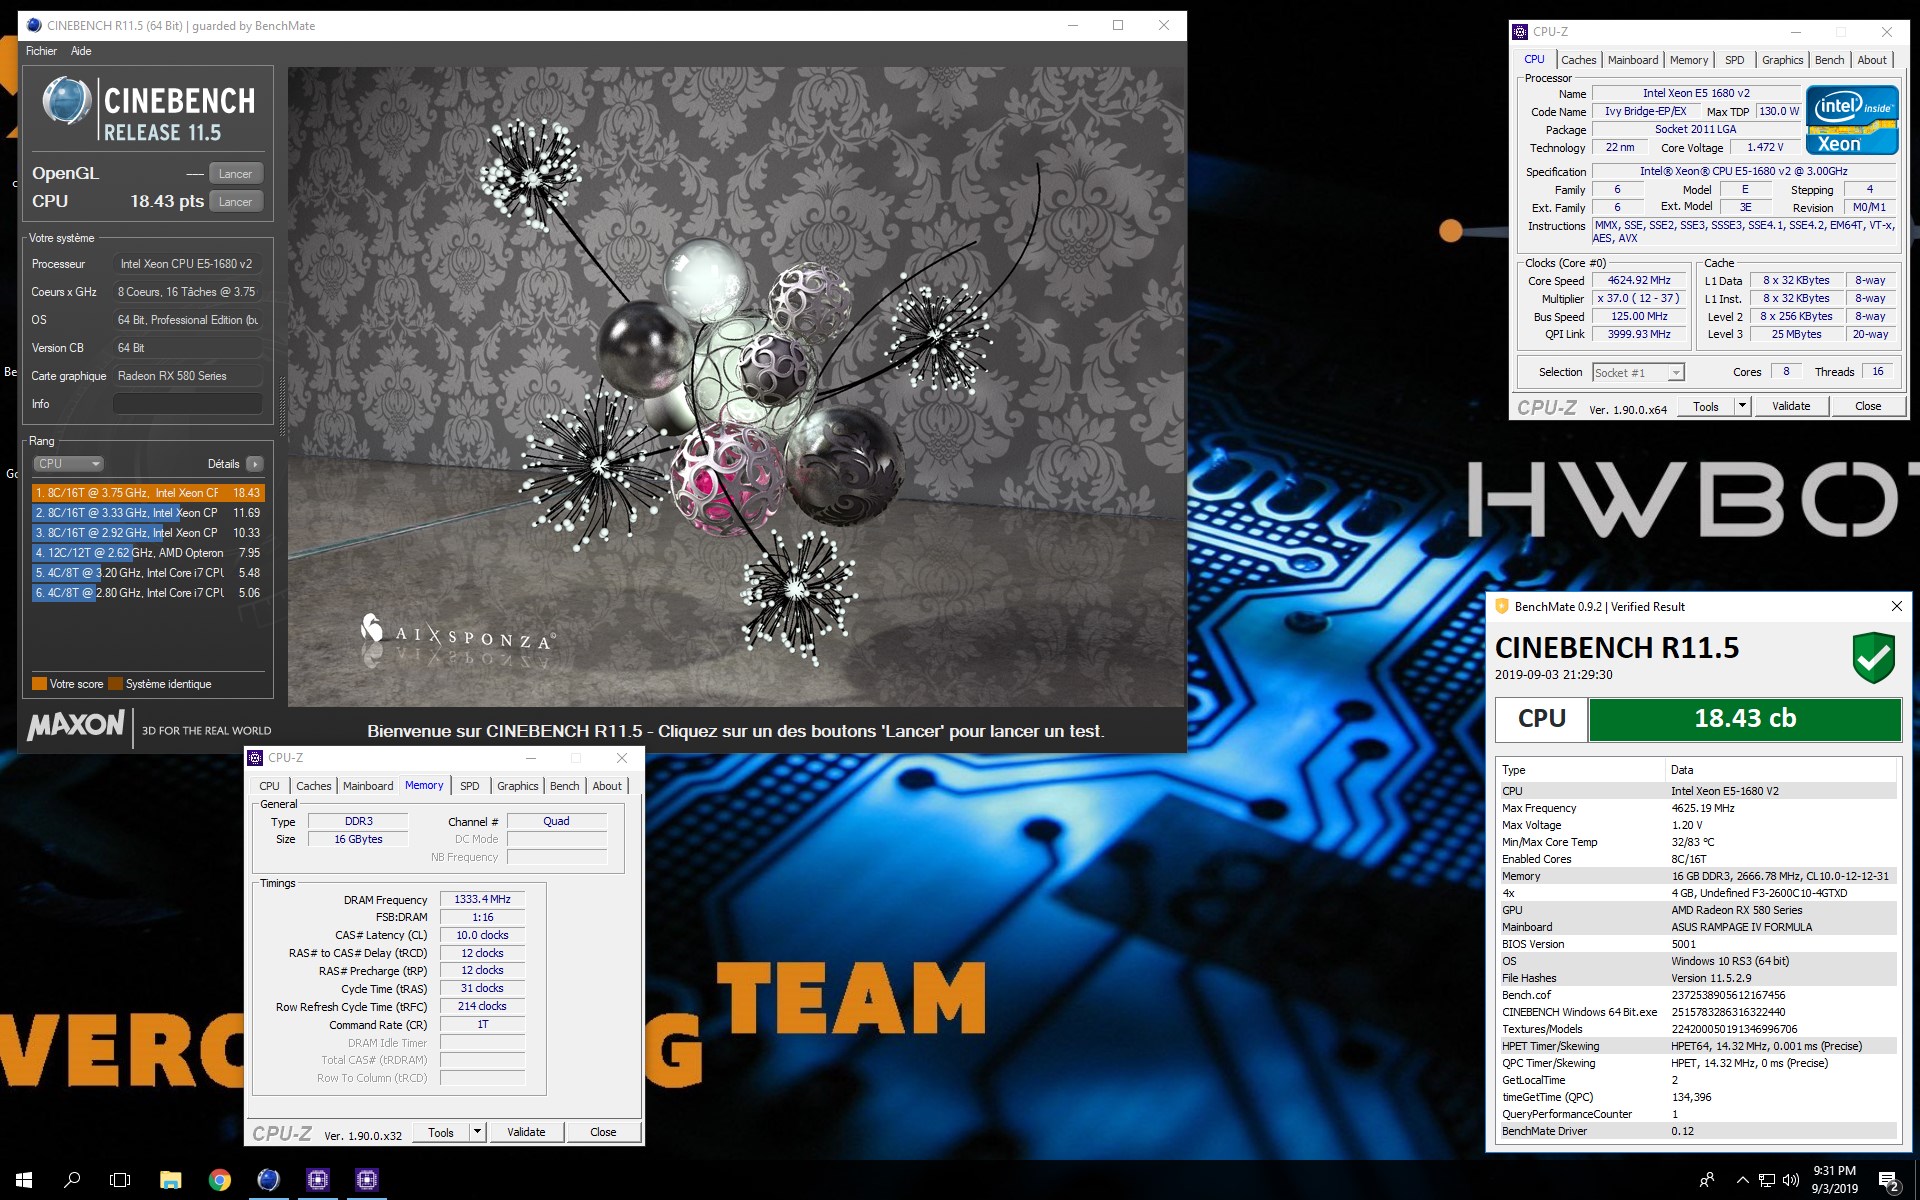Open Task View on the taskbar

pyautogui.click(x=120, y=1180)
